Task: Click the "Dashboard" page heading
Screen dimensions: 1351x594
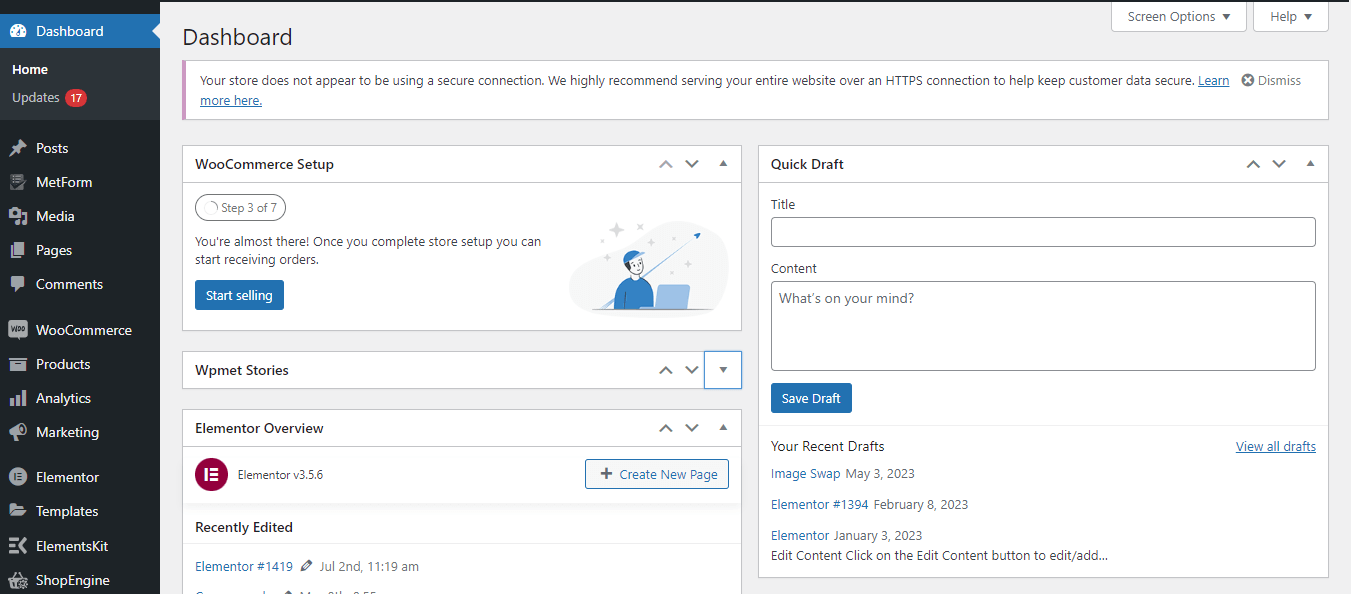Action: 238,37
